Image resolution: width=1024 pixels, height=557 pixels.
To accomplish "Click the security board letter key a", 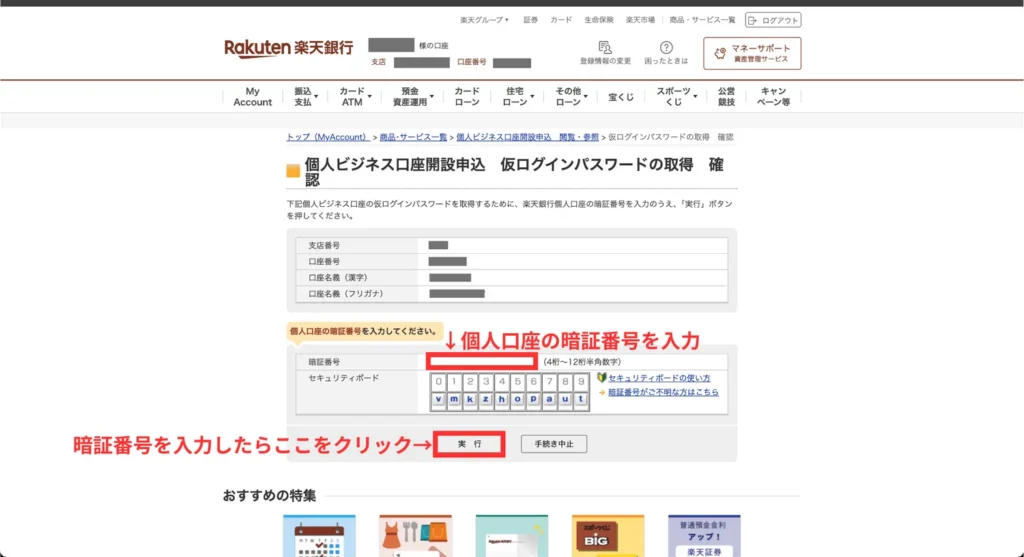I will [549, 400].
